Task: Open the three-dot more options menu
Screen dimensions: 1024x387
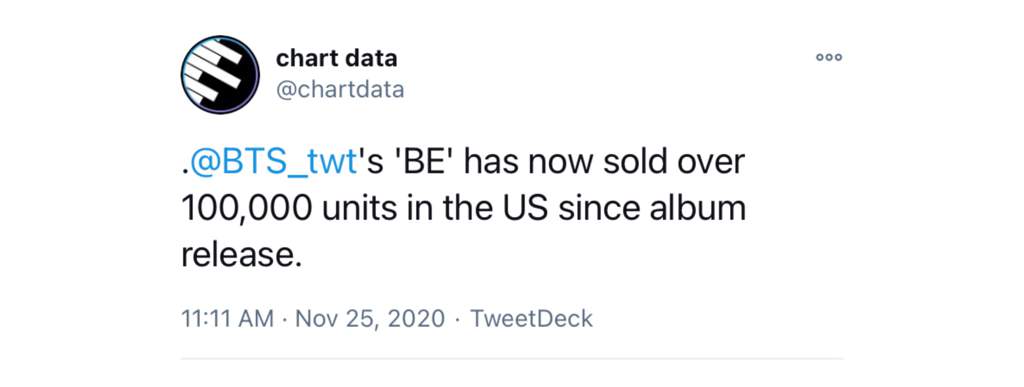Action: (x=829, y=57)
